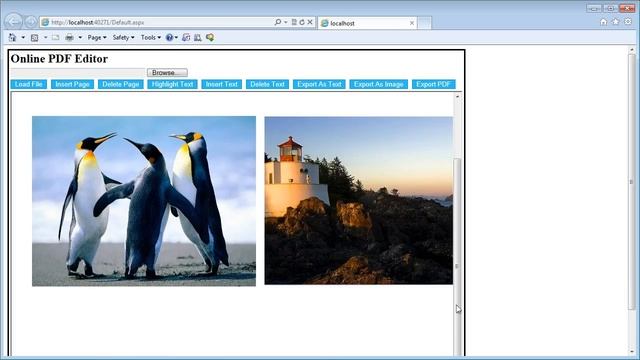640x360 pixels.
Task: Click the browser page scroll up arrow
Action: 632,50
